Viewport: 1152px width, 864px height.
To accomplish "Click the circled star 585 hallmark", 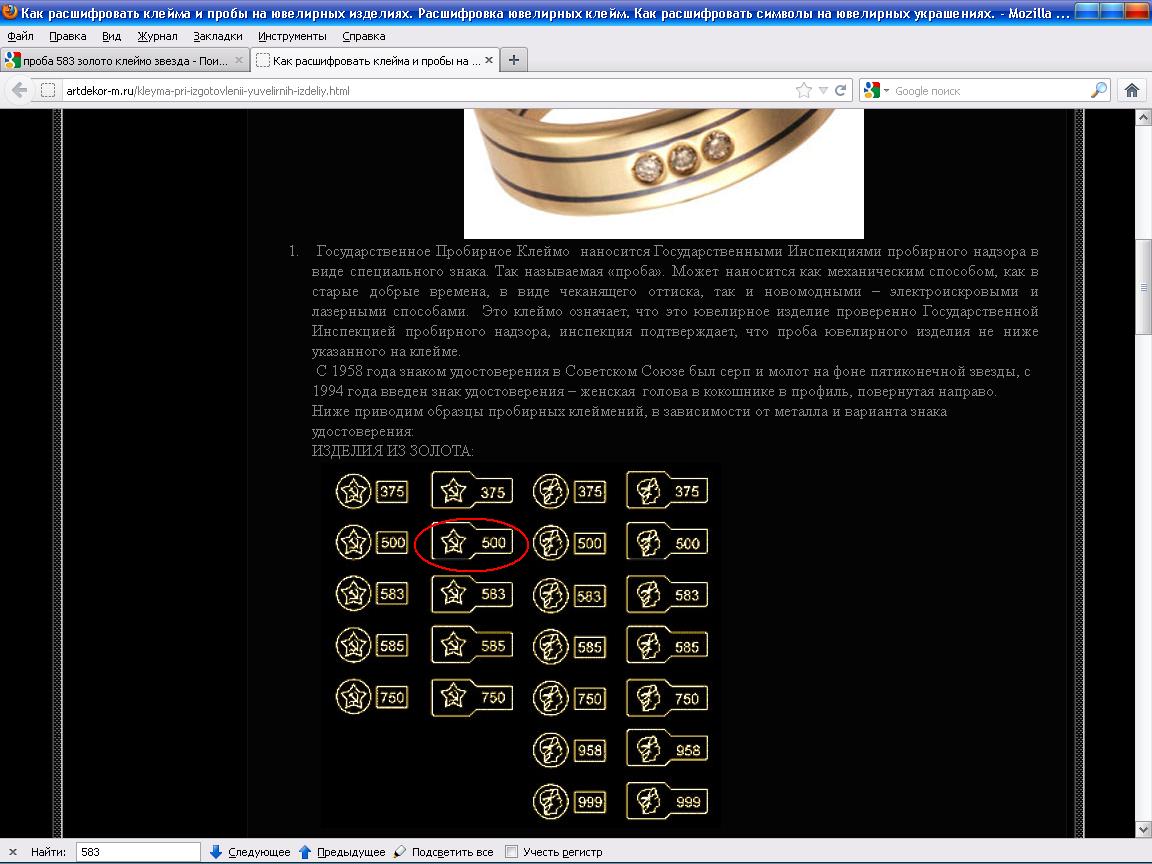I will (372, 646).
